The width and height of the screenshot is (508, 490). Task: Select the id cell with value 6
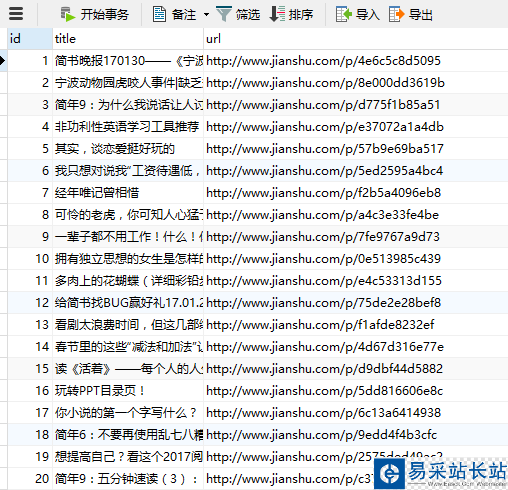tap(30, 171)
